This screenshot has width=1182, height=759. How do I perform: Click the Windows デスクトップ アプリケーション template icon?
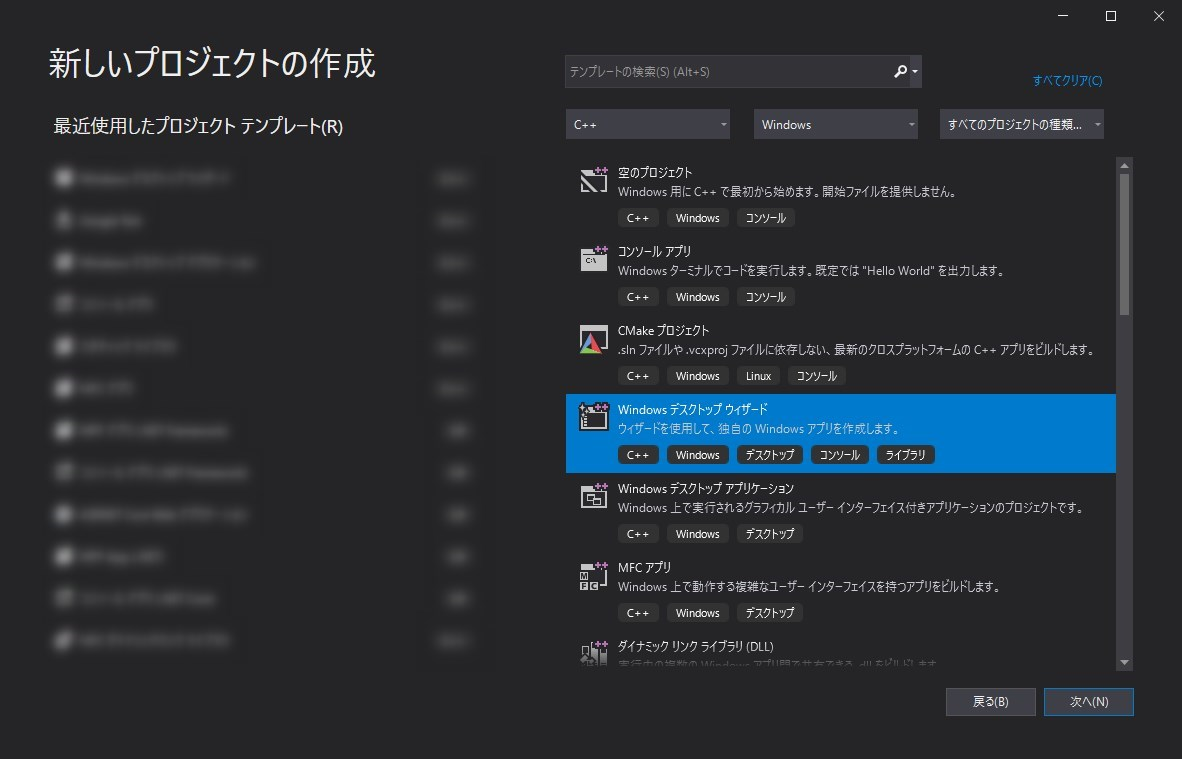(593, 496)
